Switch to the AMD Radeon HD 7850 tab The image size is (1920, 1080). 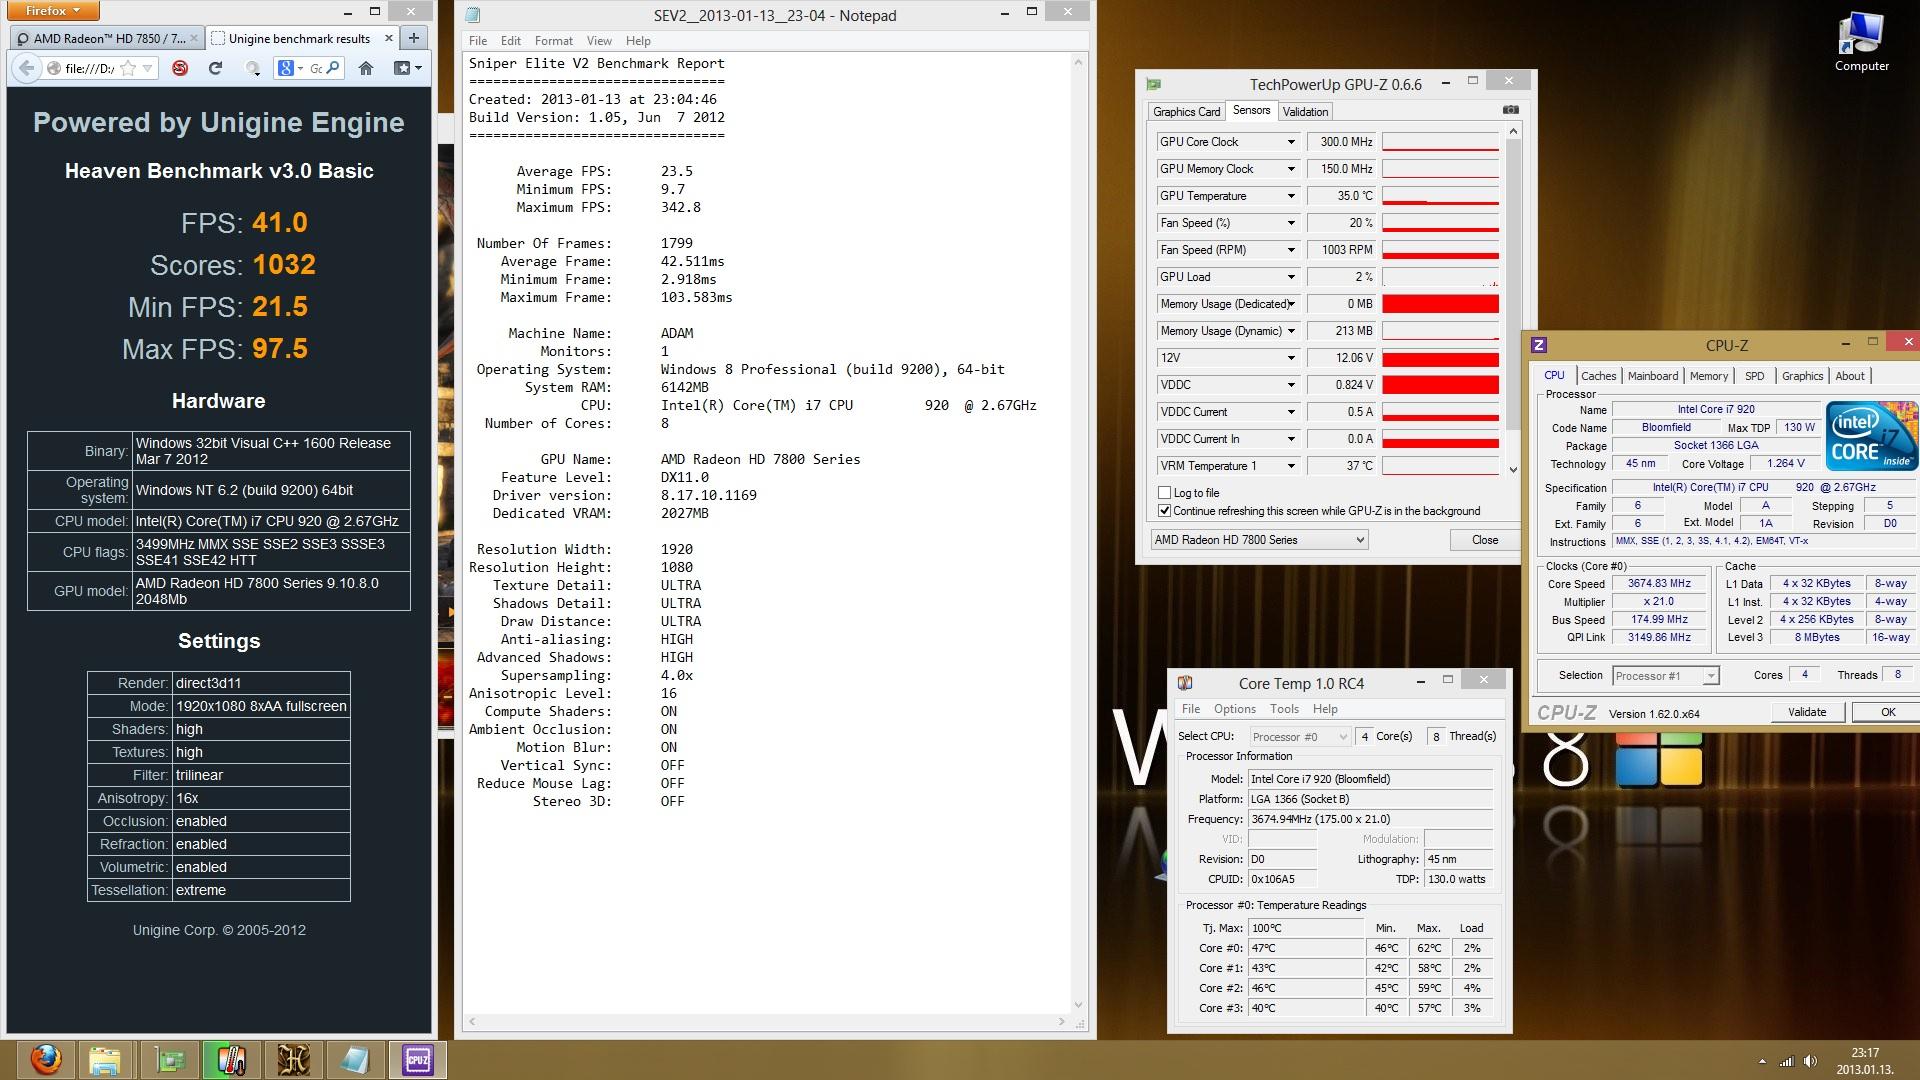click(107, 38)
